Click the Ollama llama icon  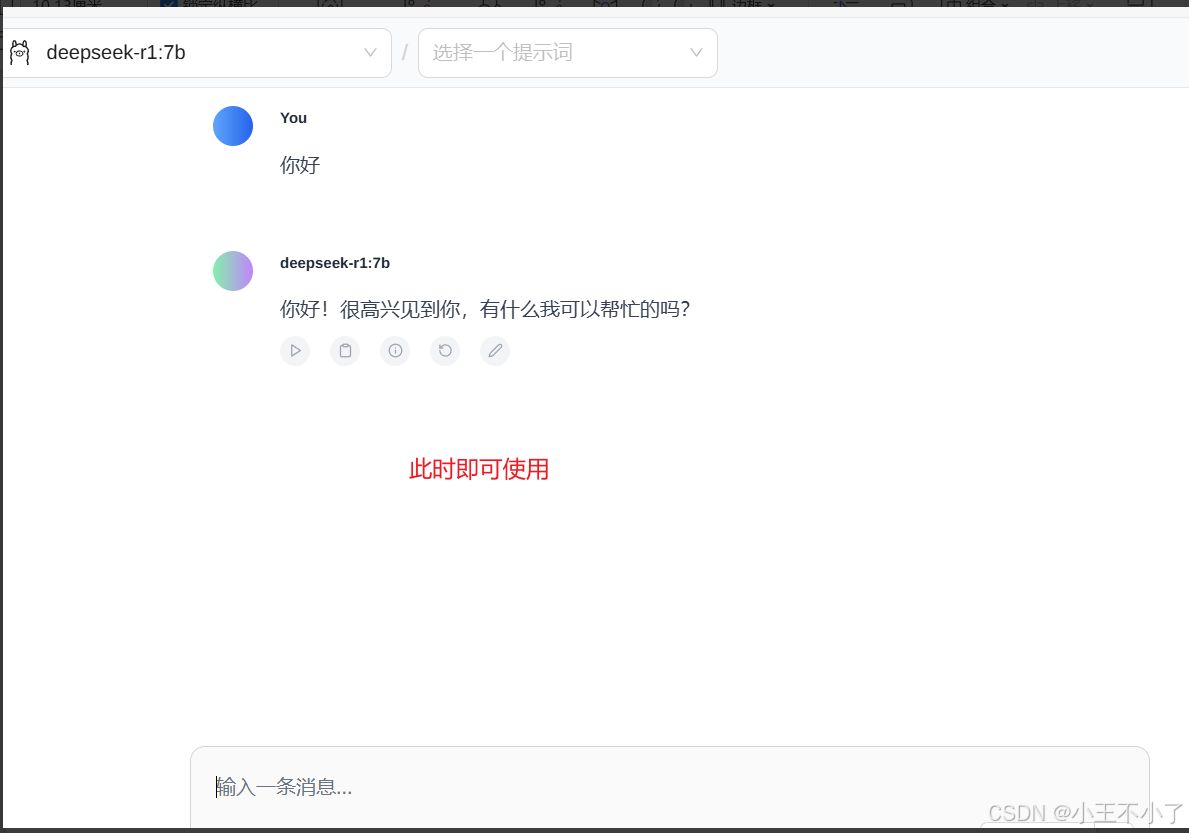[20, 53]
